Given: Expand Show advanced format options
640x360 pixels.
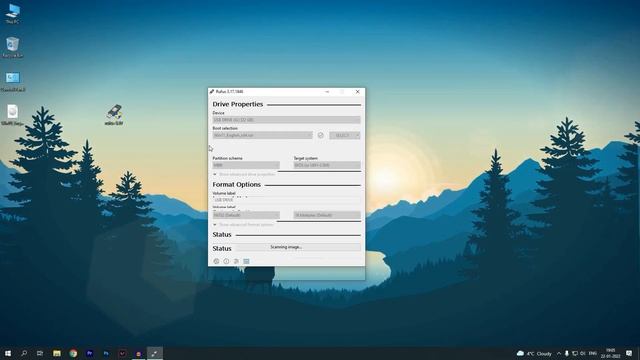Looking at the screenshot, I should [x=243, y=224].
